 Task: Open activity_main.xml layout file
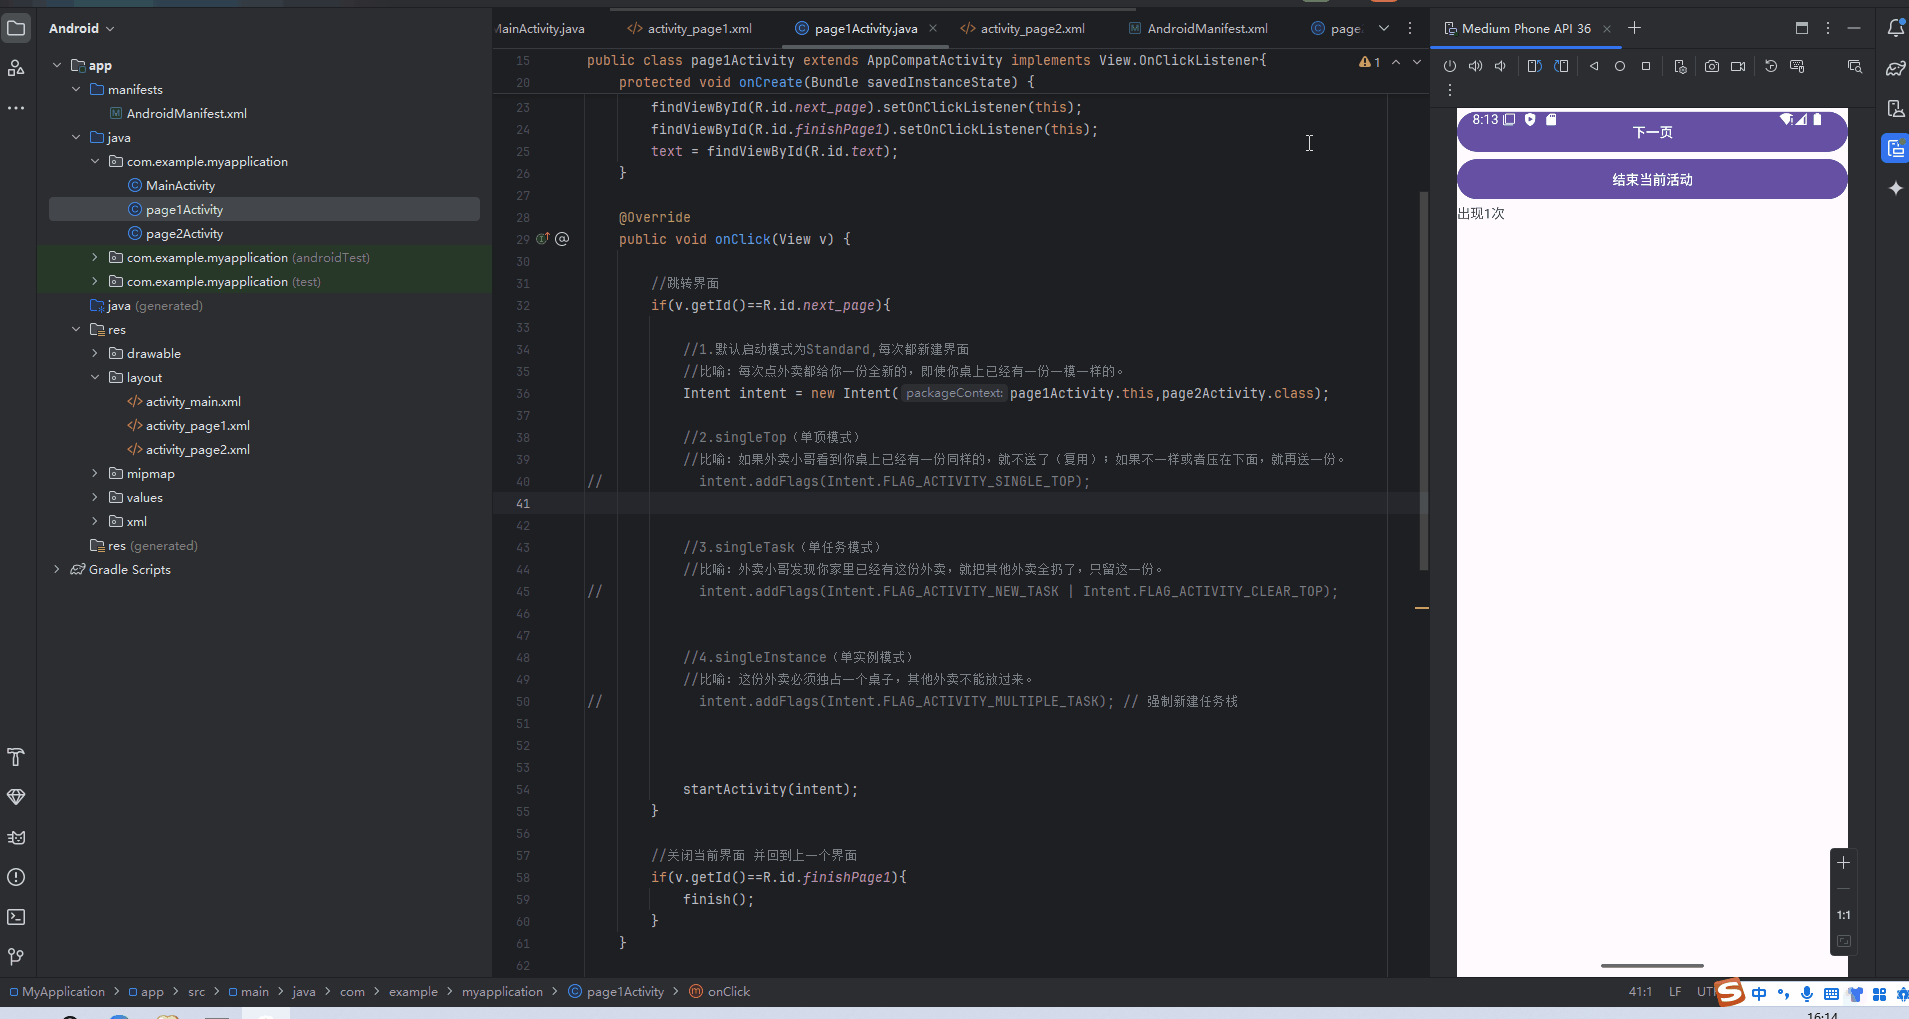193,401
